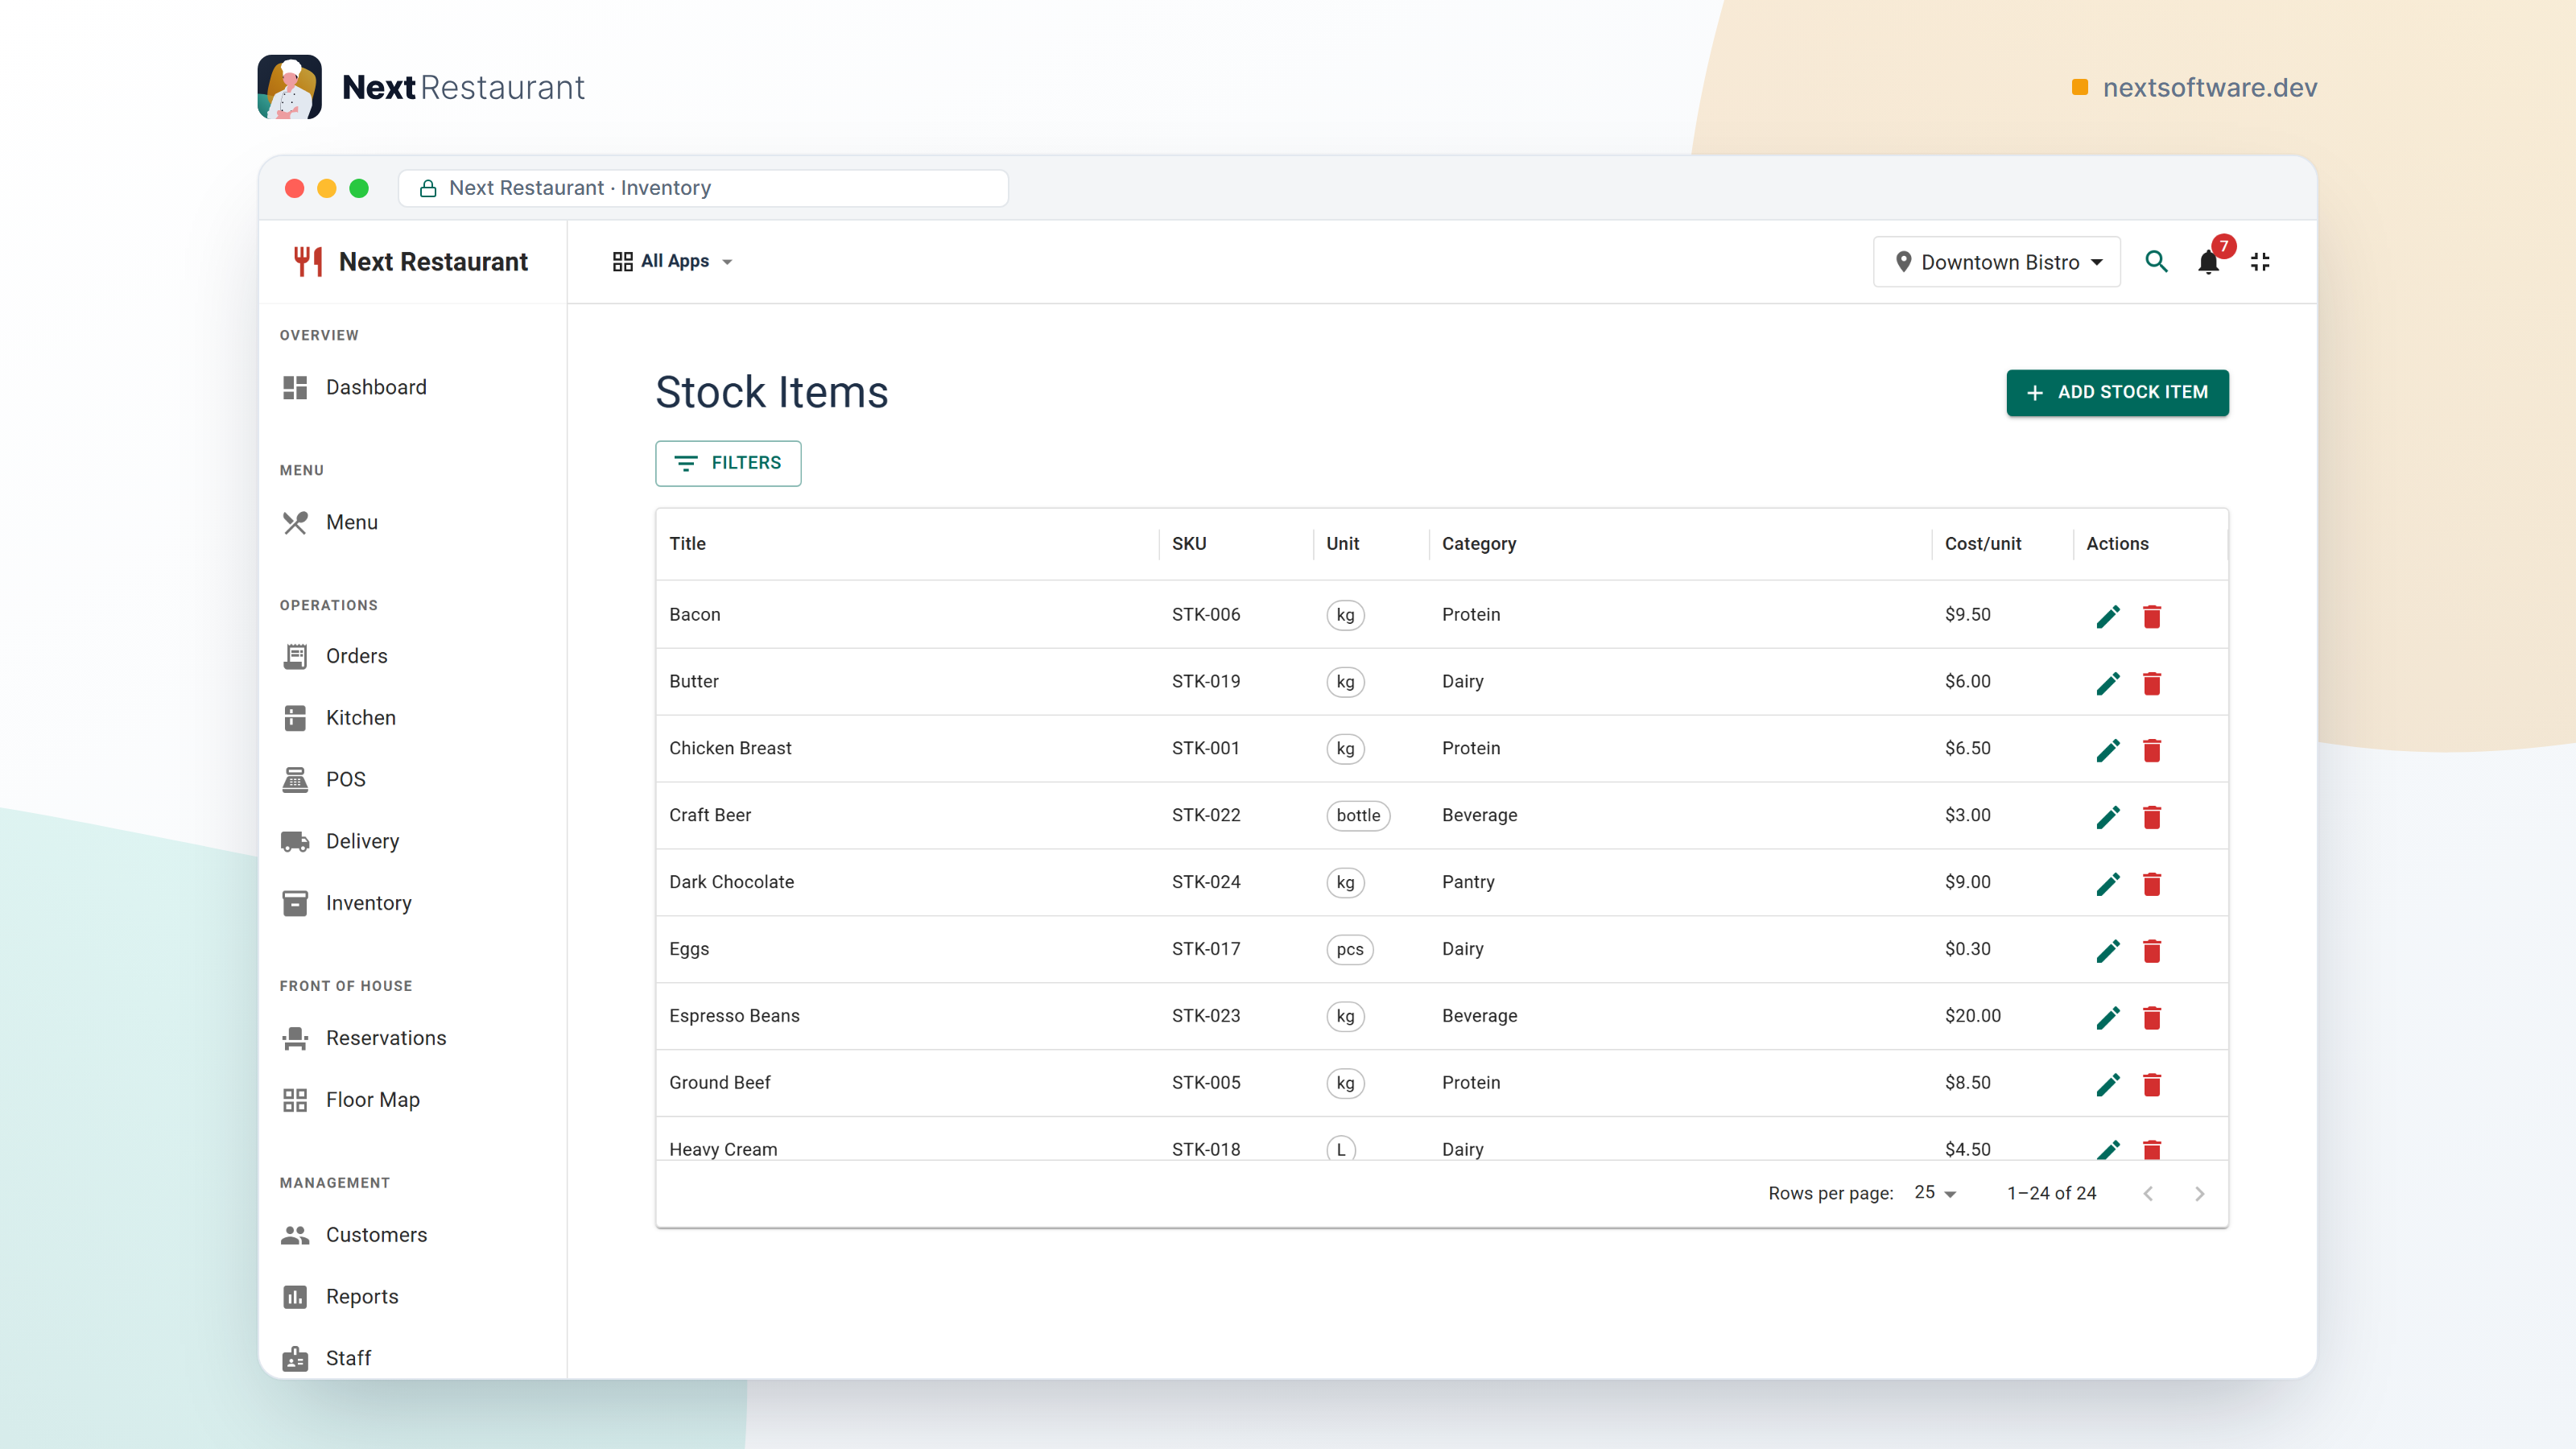Screen dimensions: 2576x1449
Task: Change rows per page dropdown
Action: pyautogui.click(x=1934, y=1192)
